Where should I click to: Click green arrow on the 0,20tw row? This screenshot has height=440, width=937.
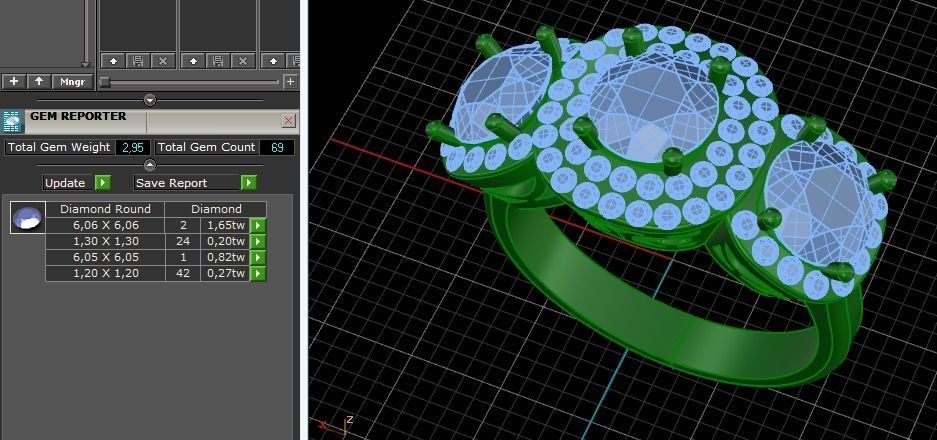point(258,242)
